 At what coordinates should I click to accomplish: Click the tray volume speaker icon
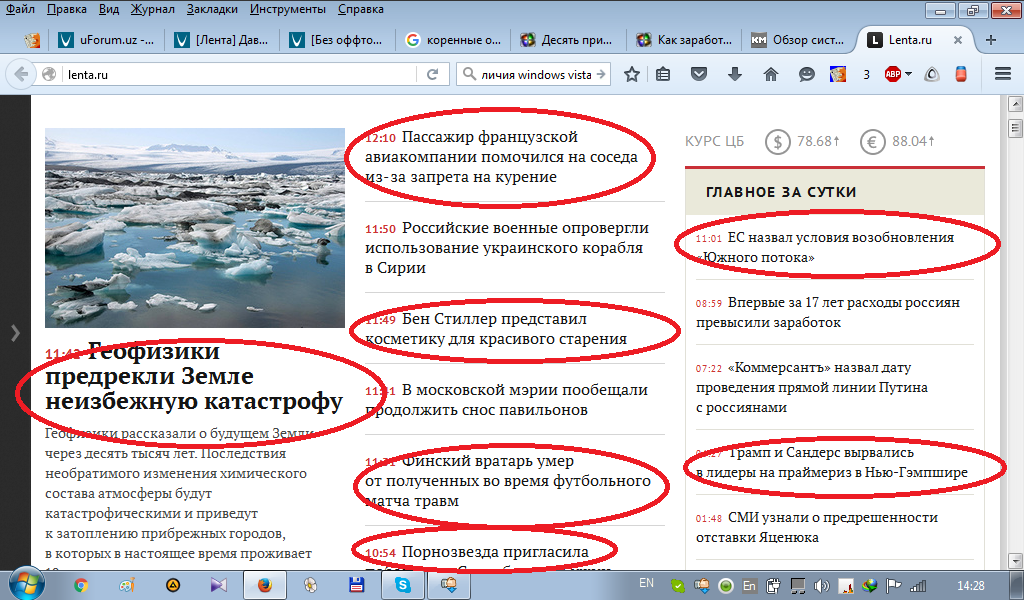822,586
